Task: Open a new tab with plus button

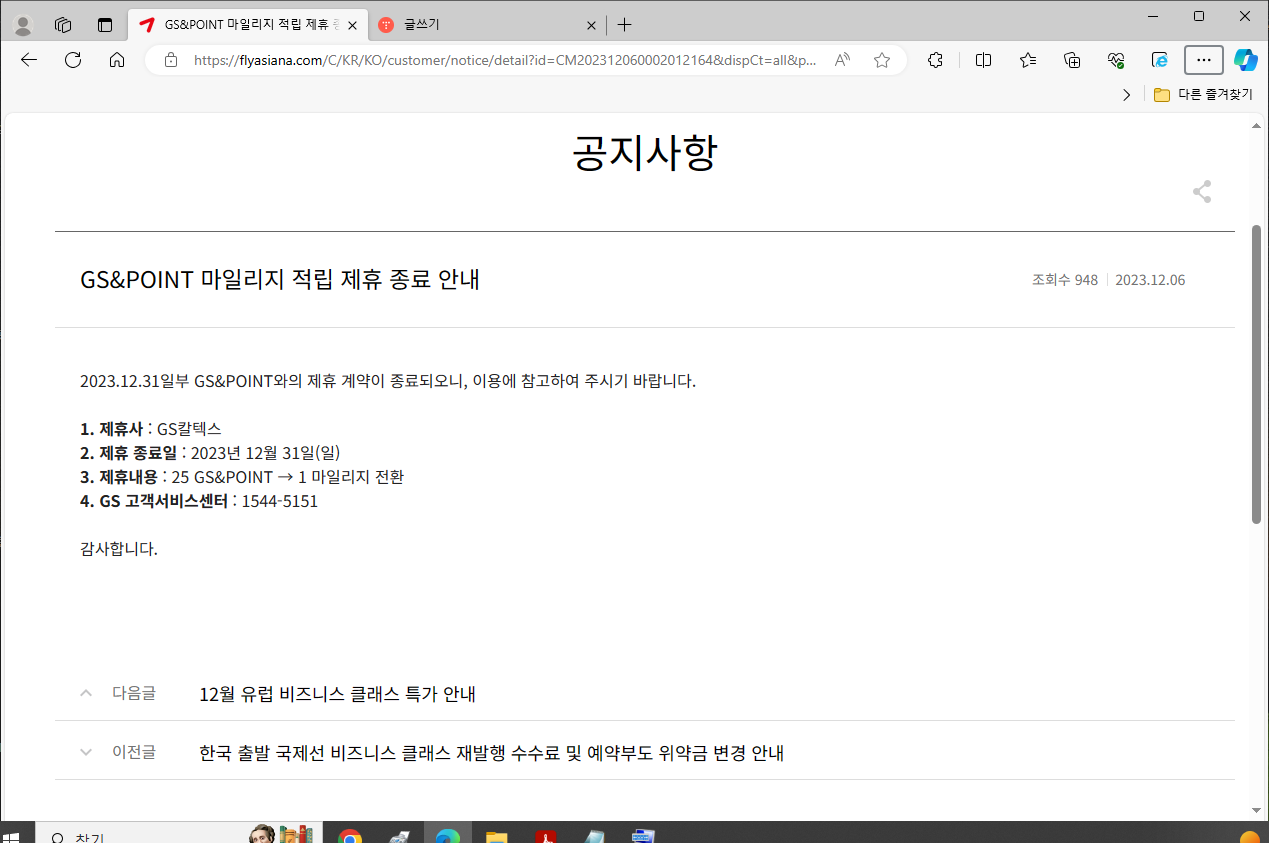Action: [625, 25]
